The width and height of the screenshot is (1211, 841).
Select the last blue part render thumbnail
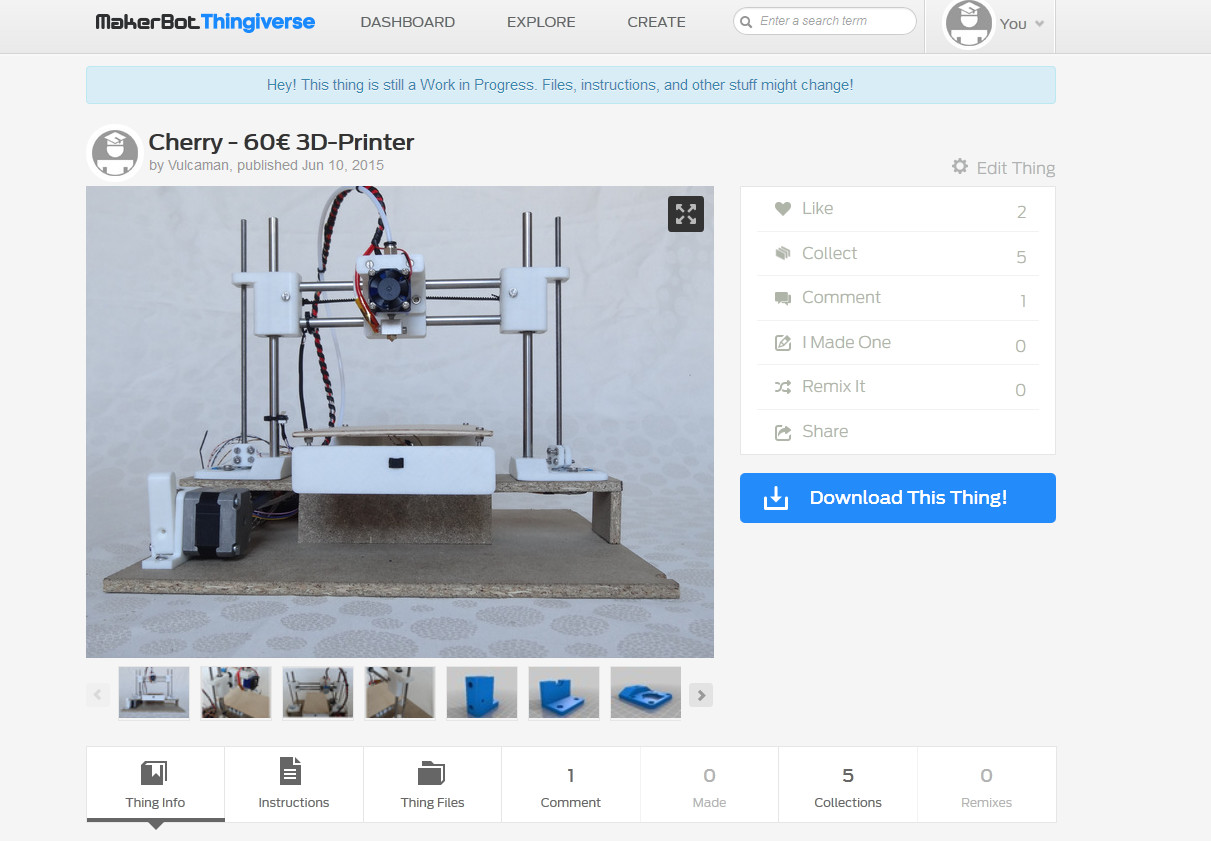(x=646, y=693)
